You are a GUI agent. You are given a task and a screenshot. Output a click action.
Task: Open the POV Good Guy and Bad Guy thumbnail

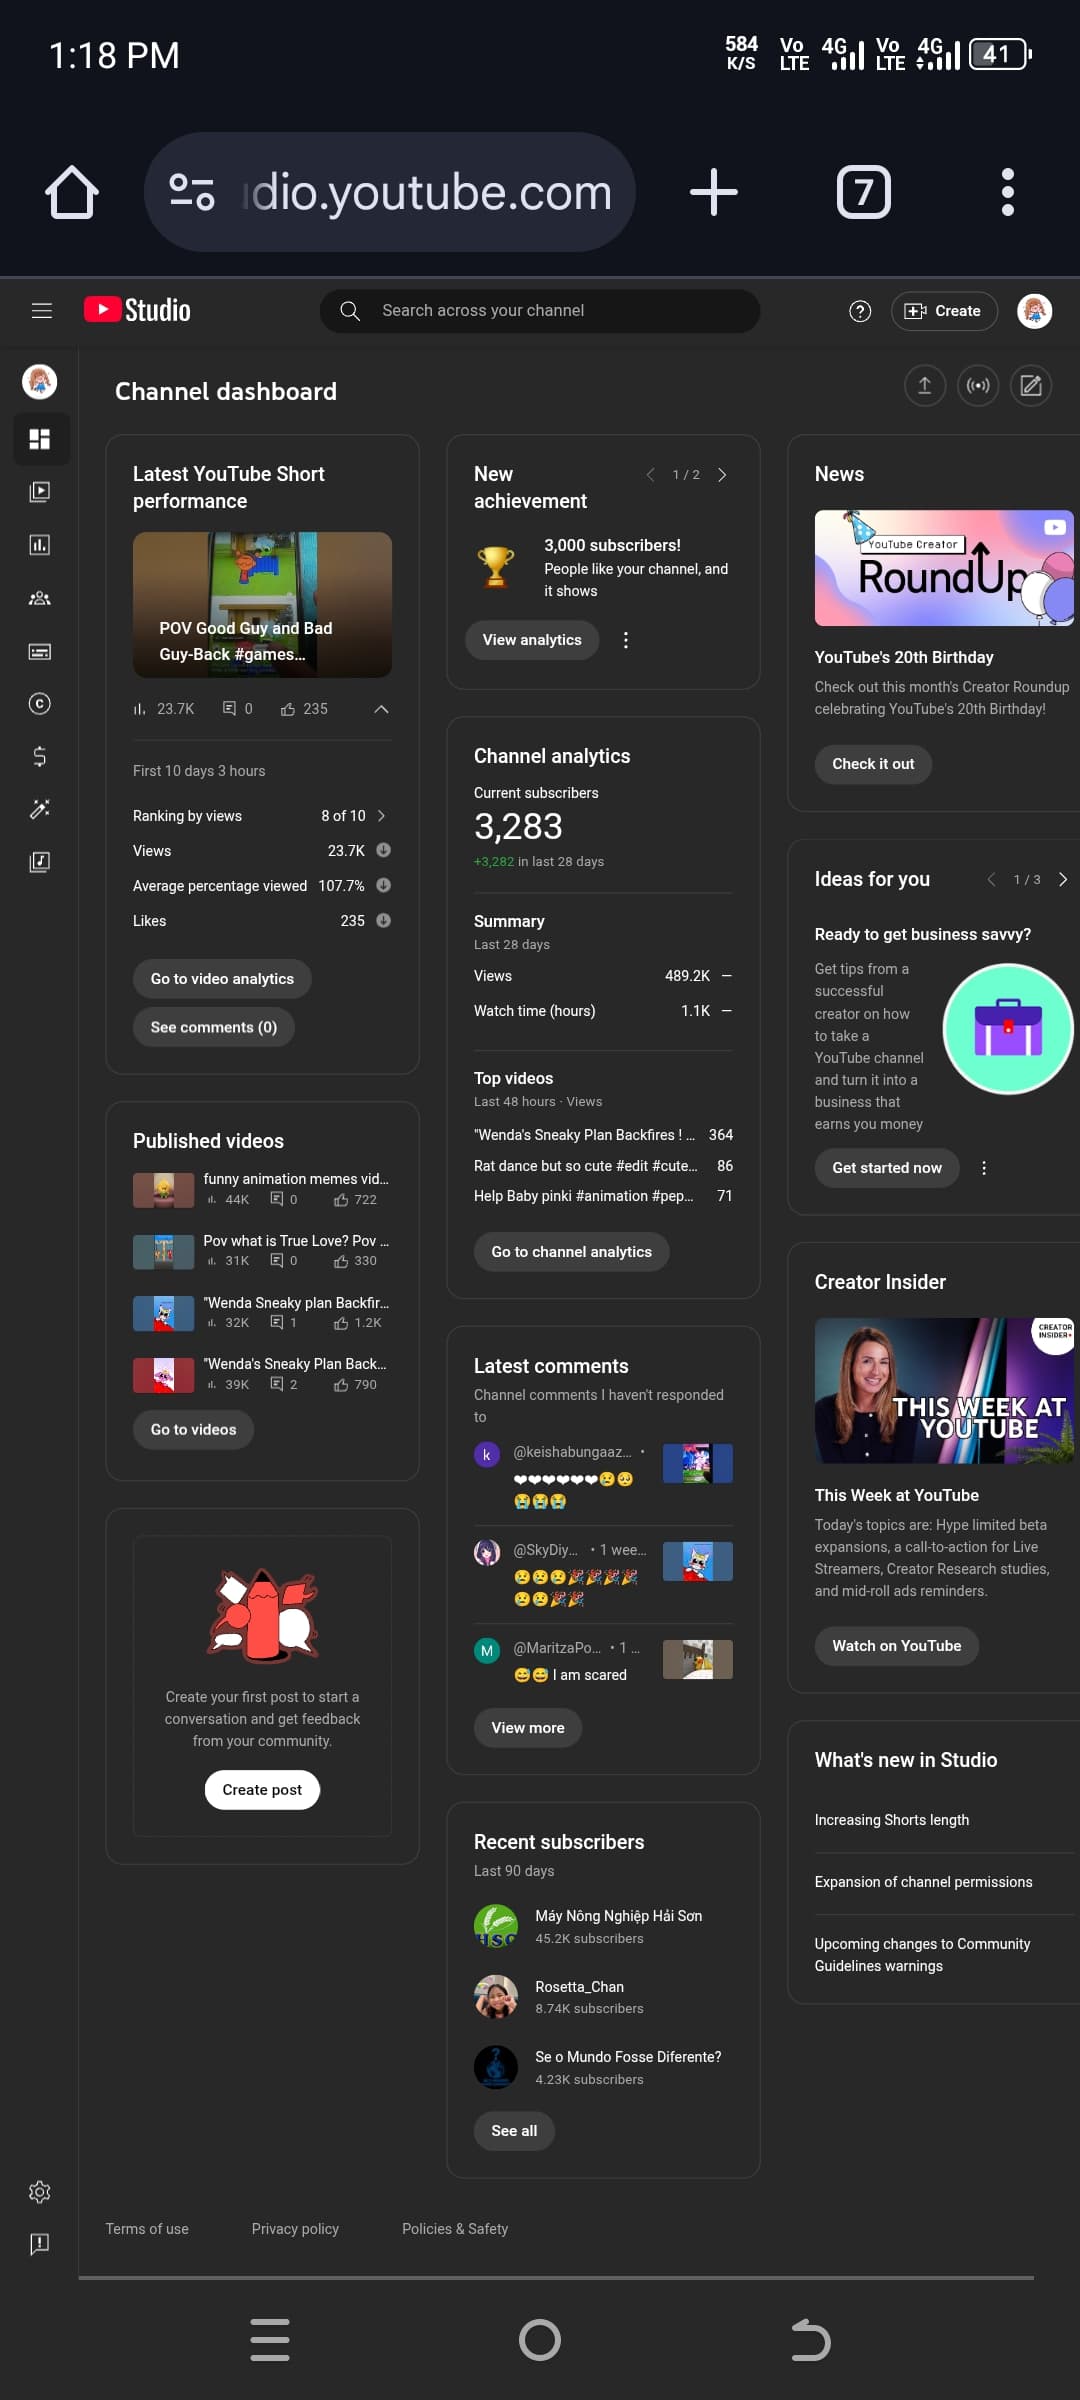point(262,605)
